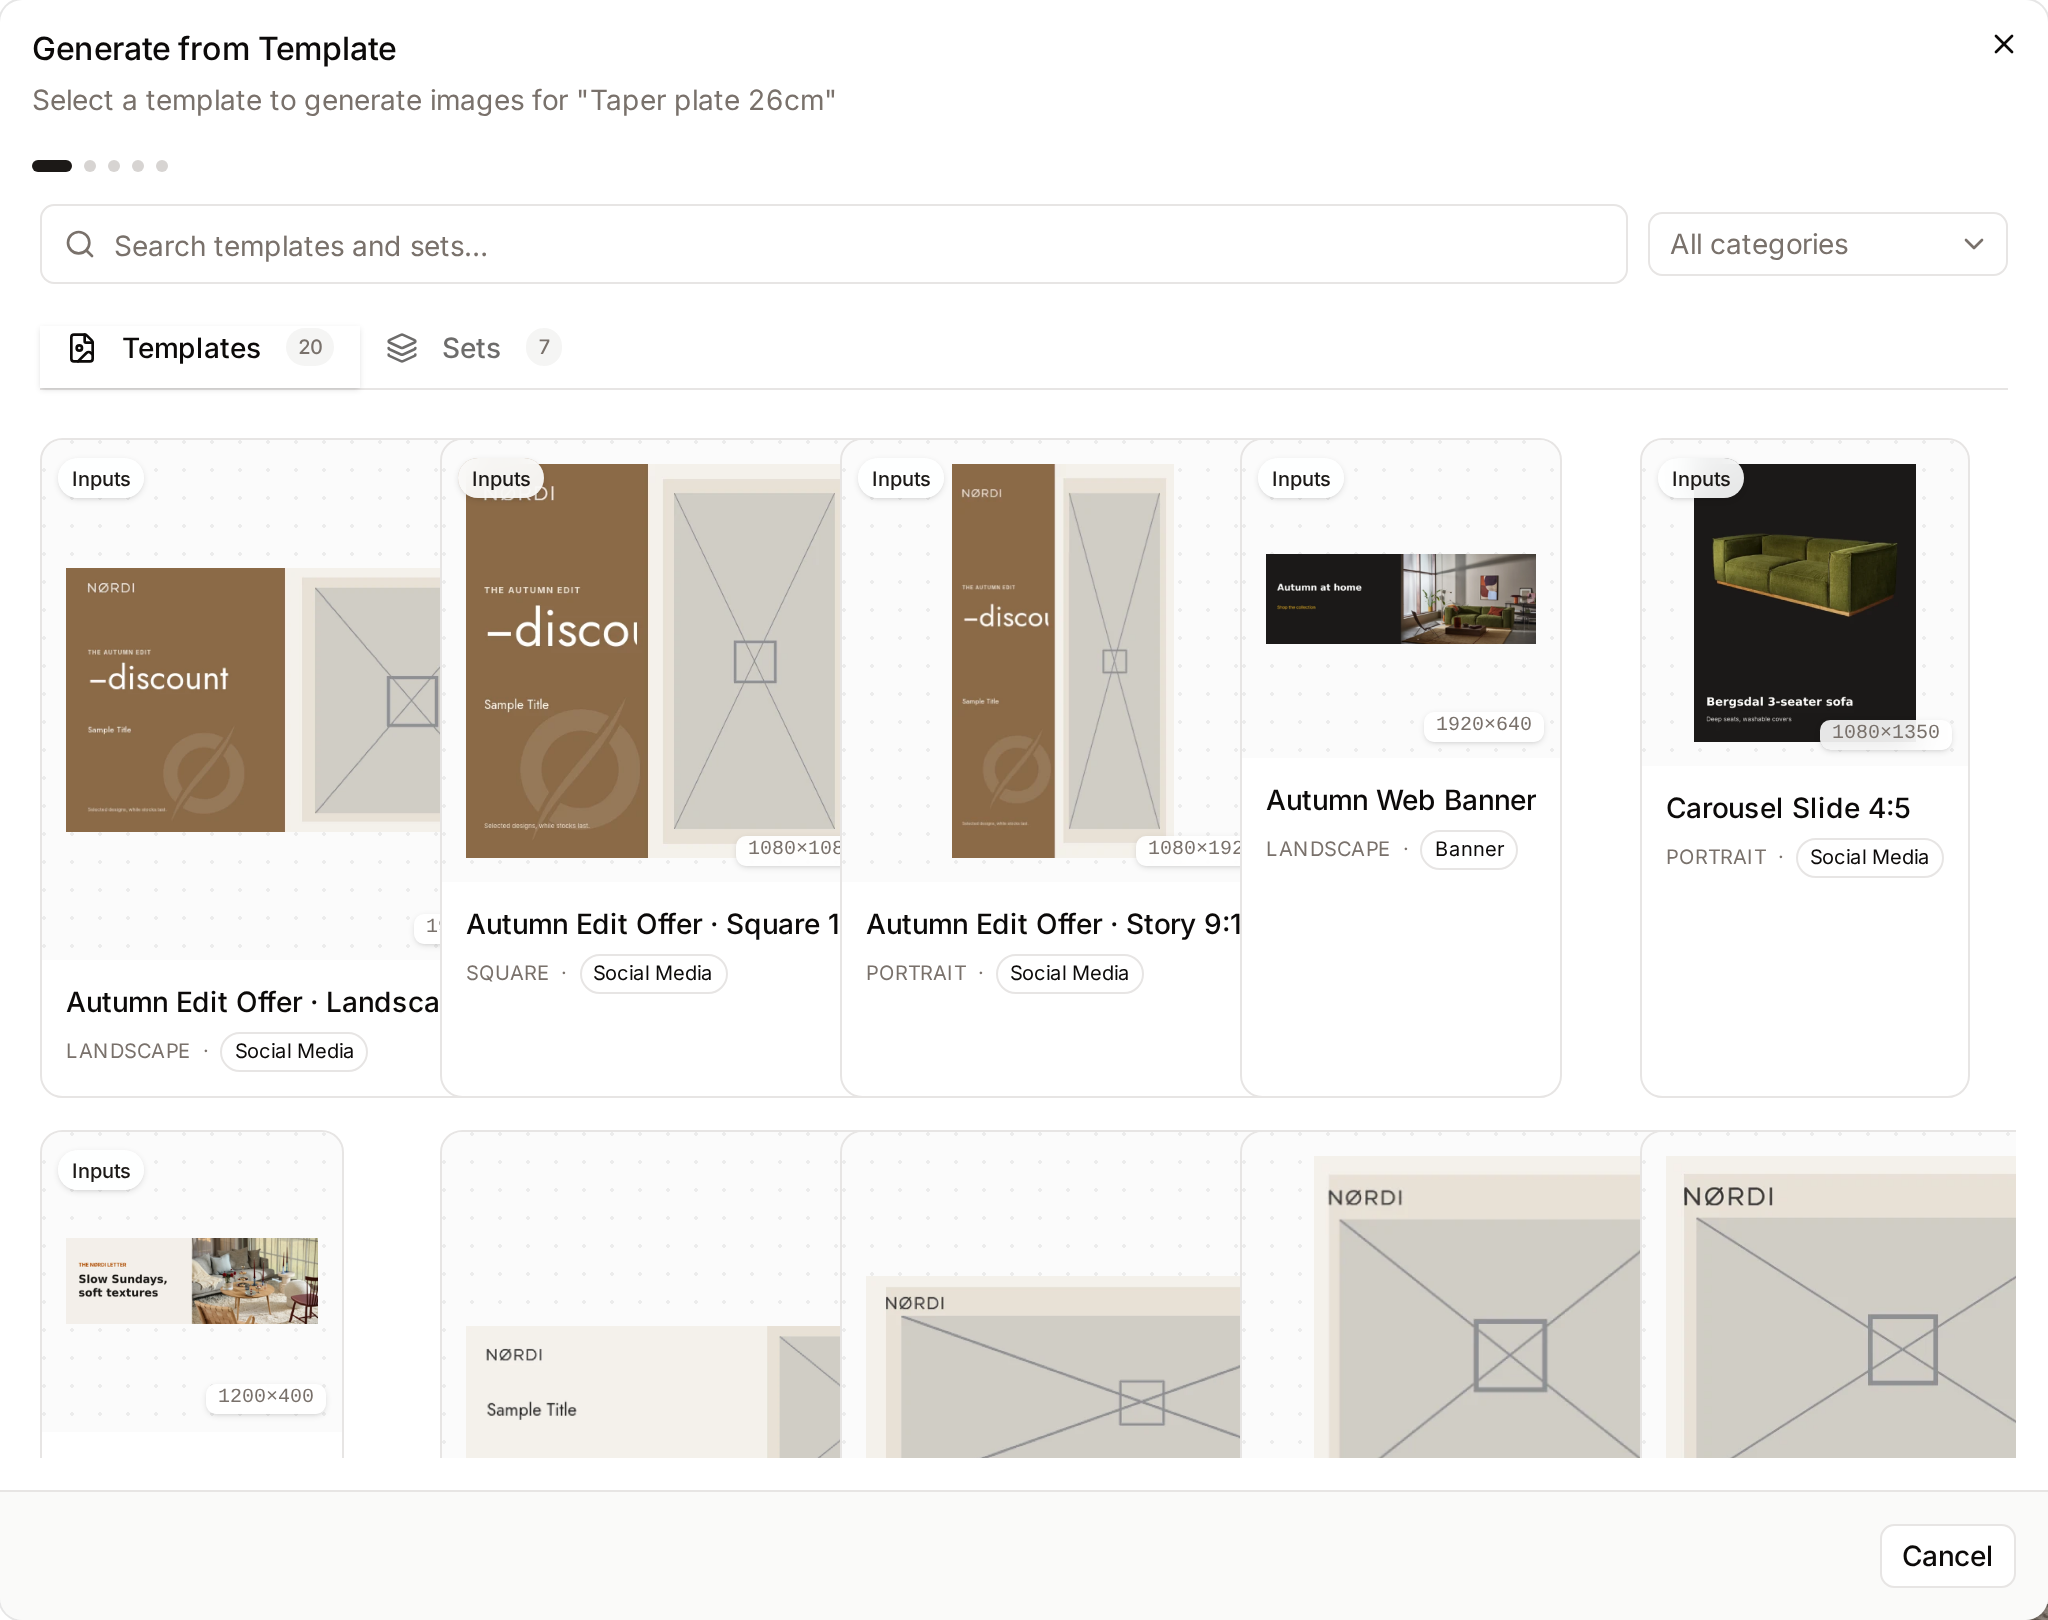Click the Autumn Web Banner title
2048x1620 pixels.
pos(1400,800)
